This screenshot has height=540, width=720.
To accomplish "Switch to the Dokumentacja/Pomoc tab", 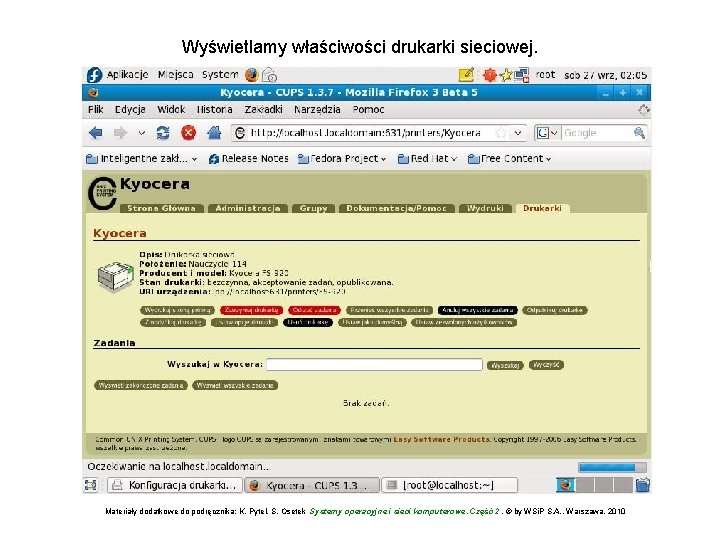I will (396, 208).
